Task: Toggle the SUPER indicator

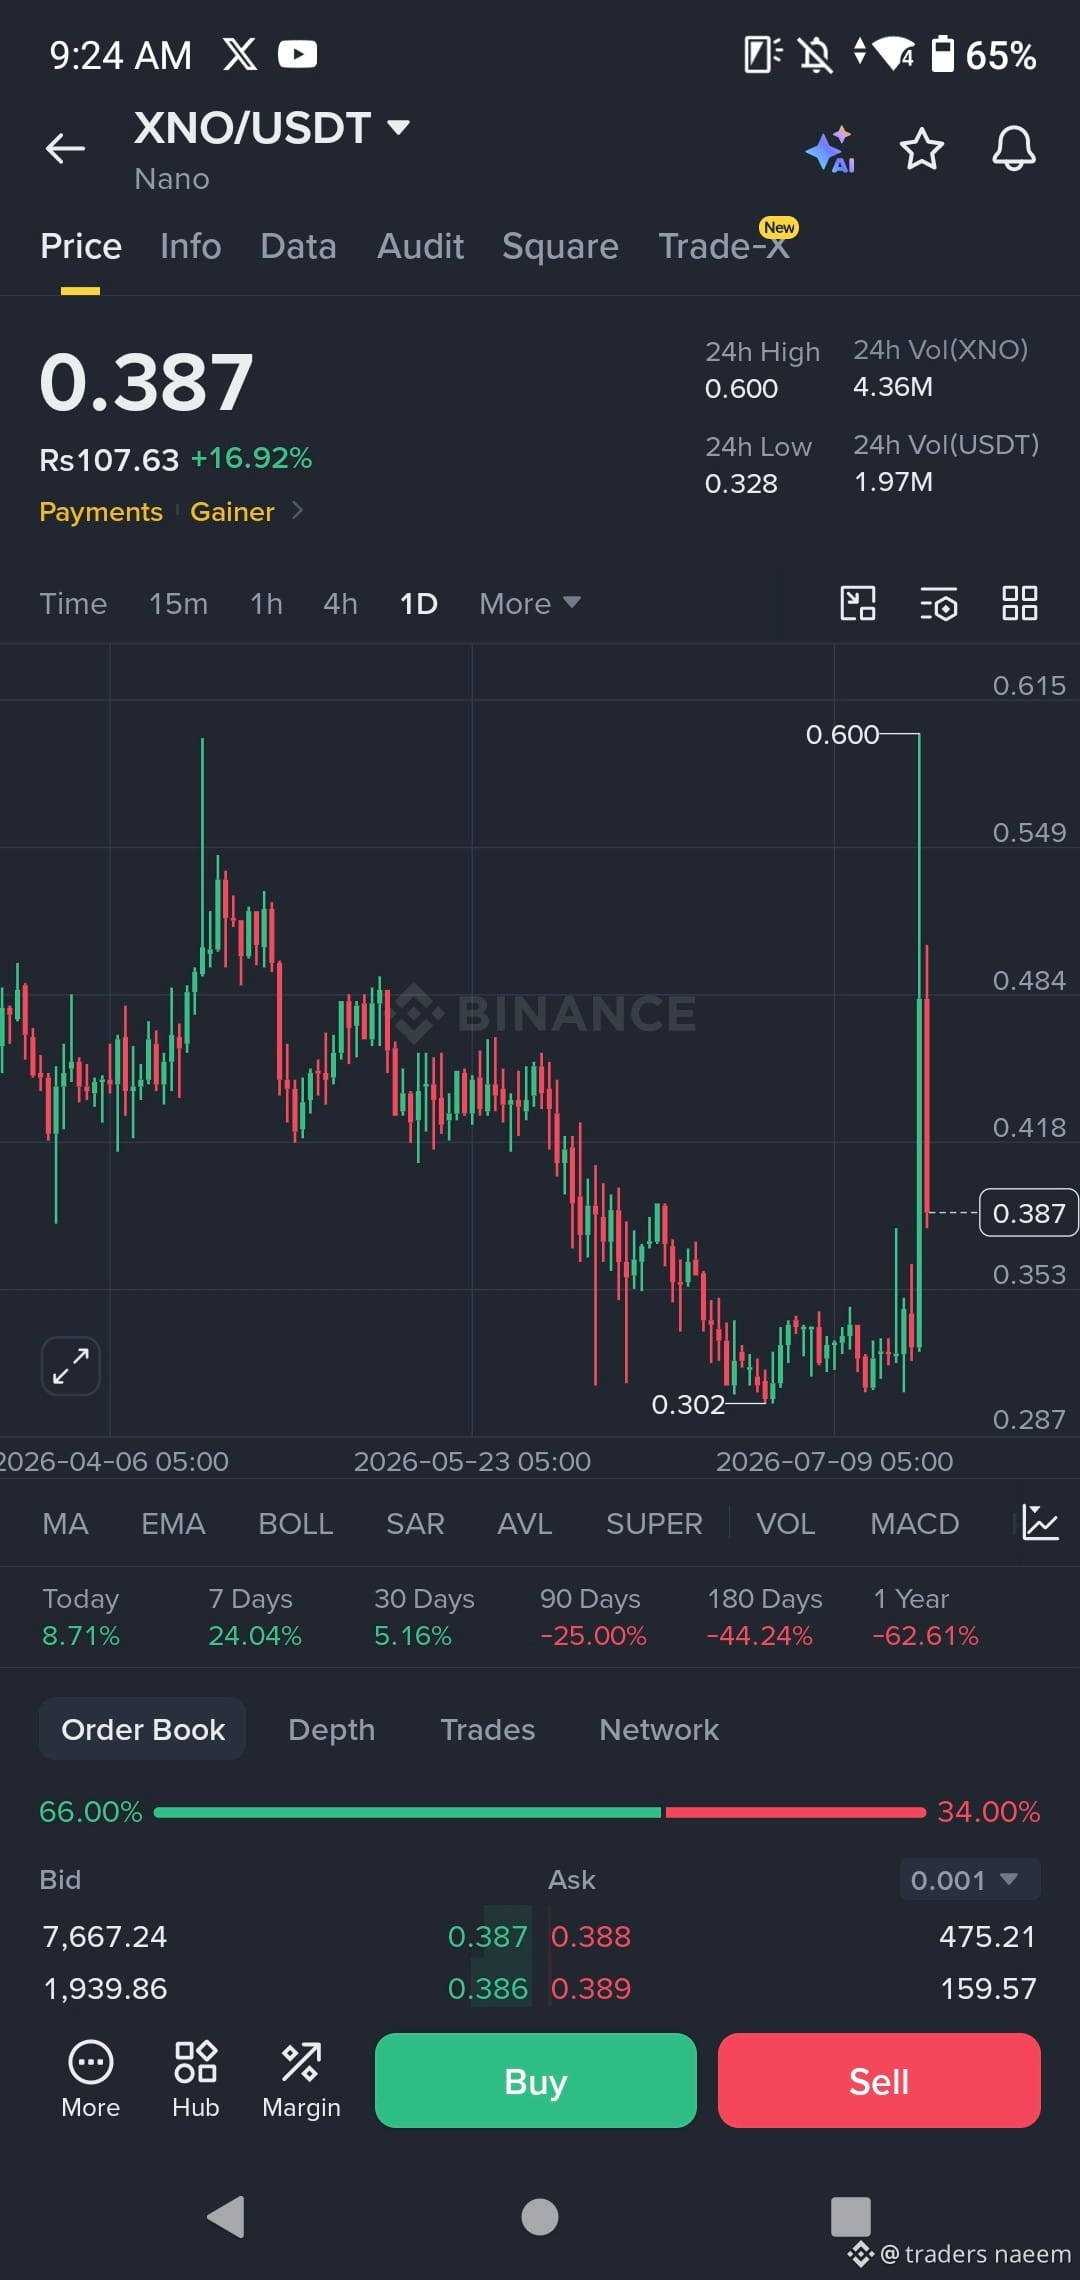Action: [x=654, y=1524]
